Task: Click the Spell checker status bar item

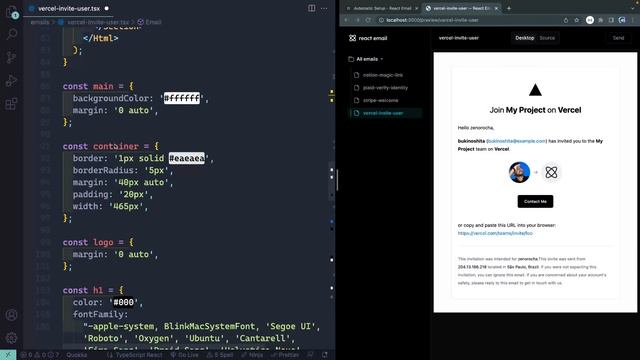Action: (220, 355)
